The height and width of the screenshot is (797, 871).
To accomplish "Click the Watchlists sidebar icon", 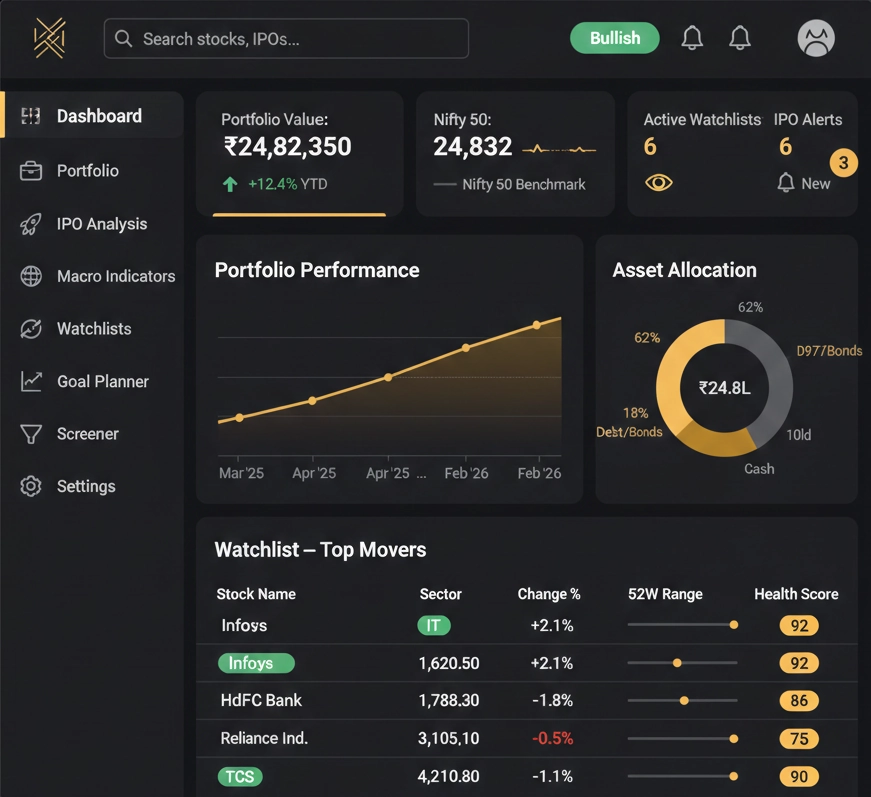I will click(31, 329).
